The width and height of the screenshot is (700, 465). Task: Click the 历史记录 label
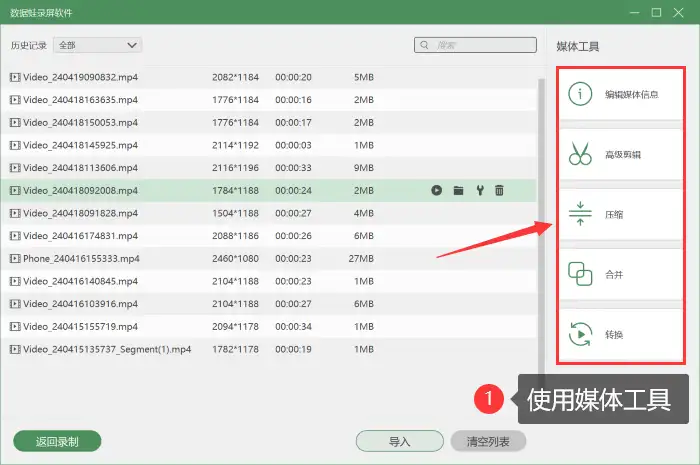29,46
